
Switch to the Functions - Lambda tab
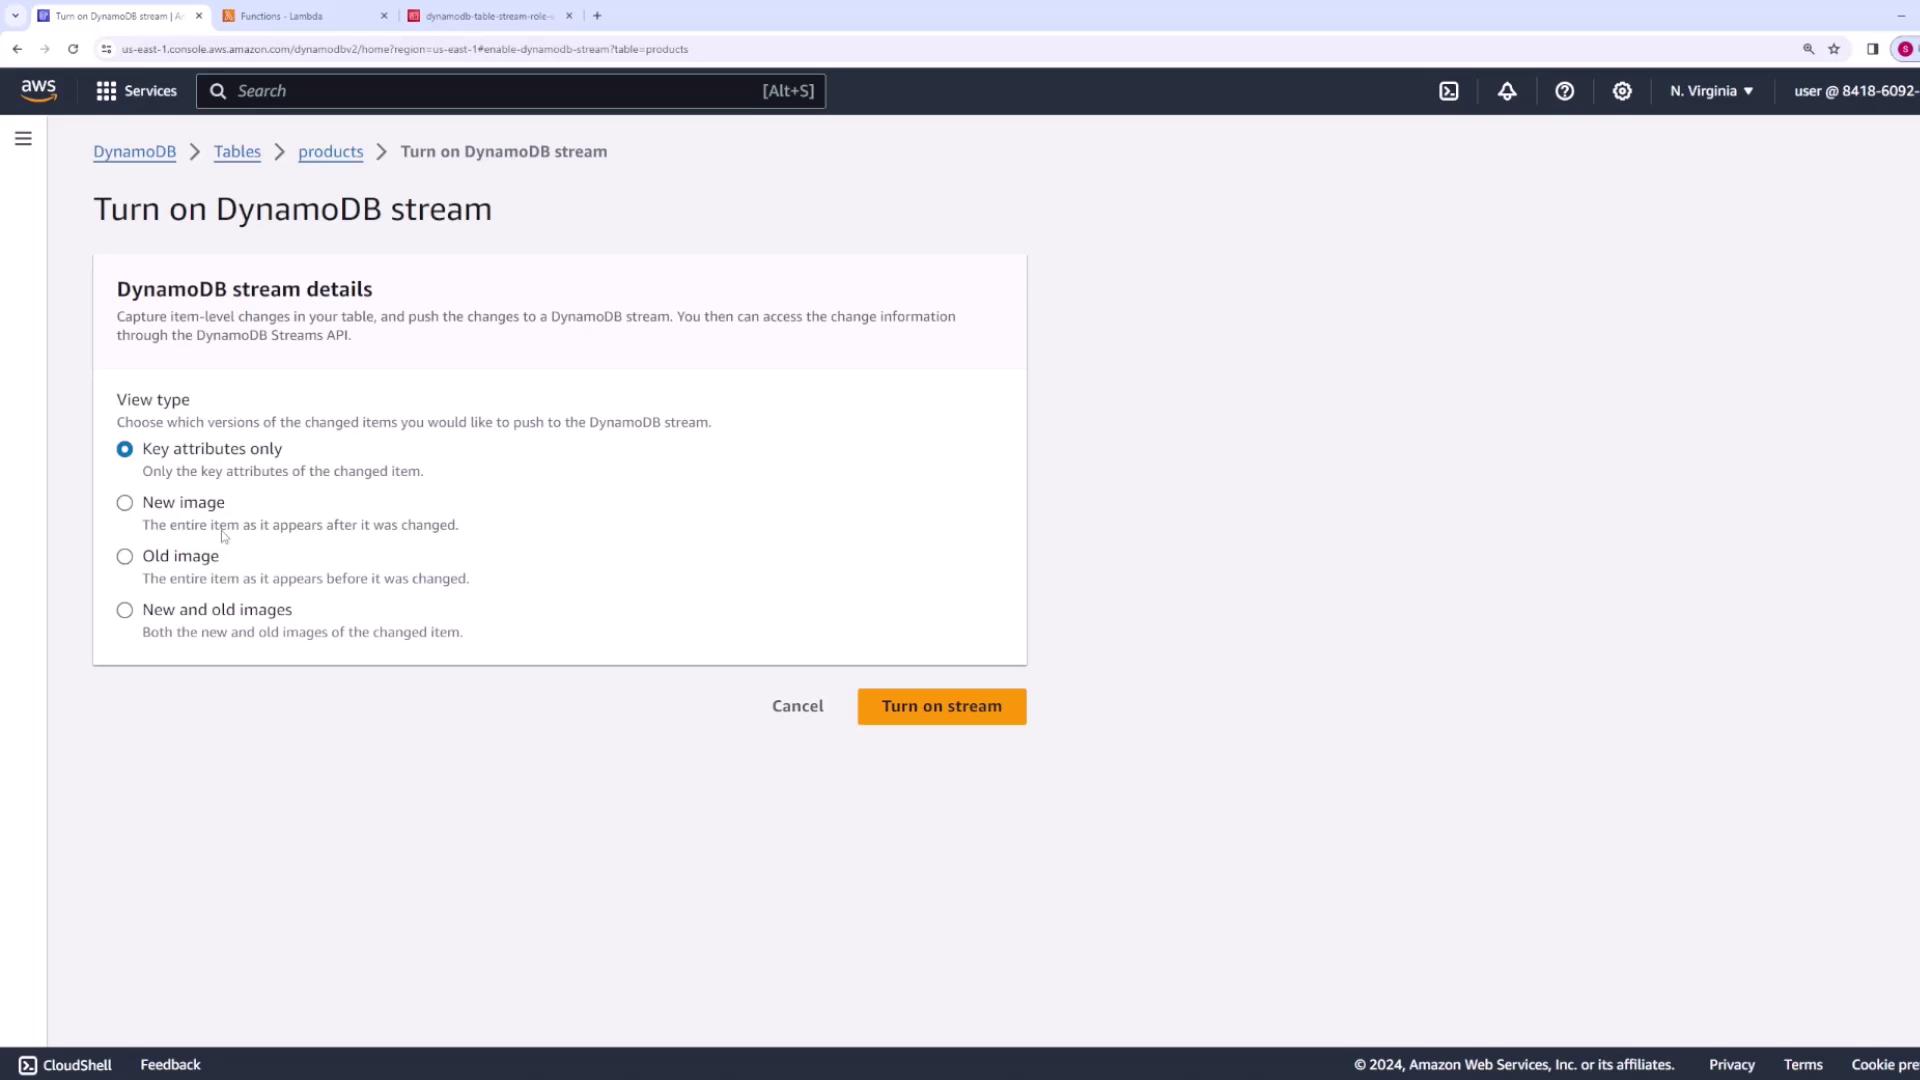click(300, 16)
